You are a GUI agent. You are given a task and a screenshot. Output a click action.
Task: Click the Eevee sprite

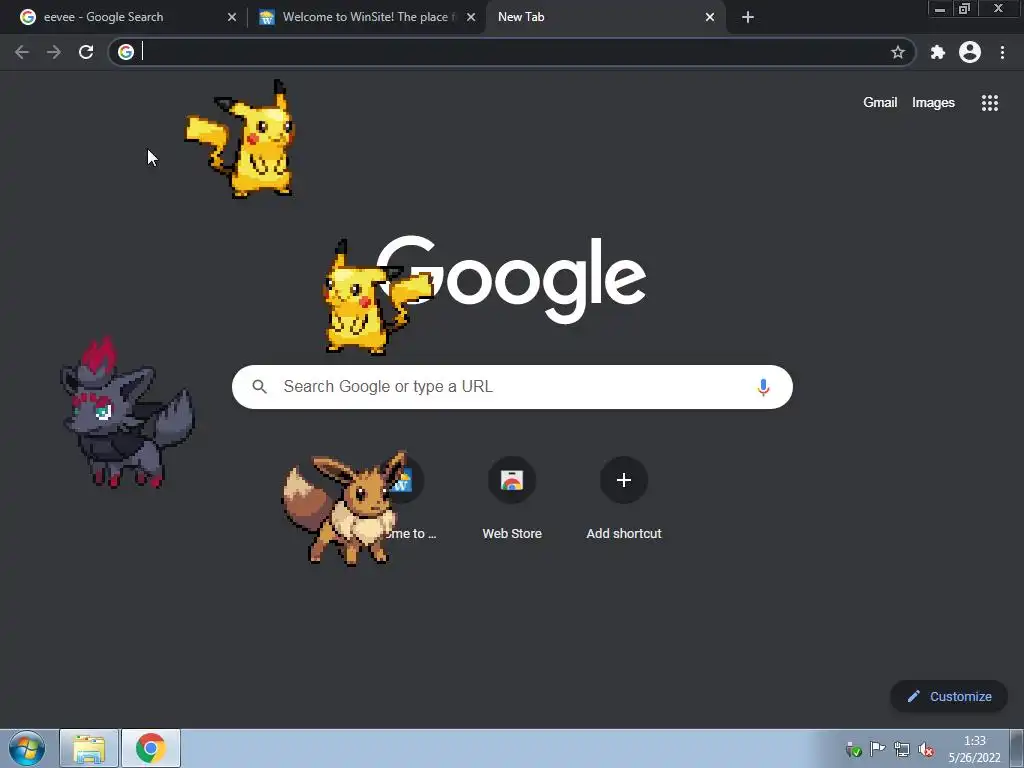click(x=346, y=508)
